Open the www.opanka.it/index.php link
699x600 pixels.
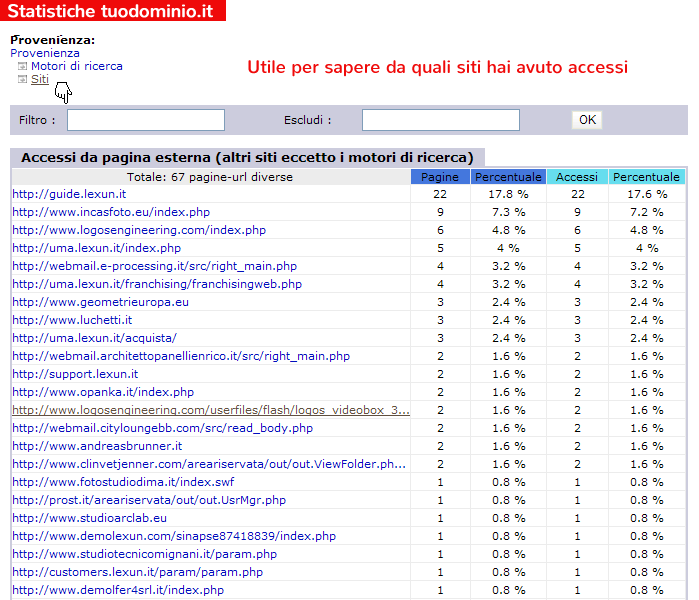(x=103, y=392)
